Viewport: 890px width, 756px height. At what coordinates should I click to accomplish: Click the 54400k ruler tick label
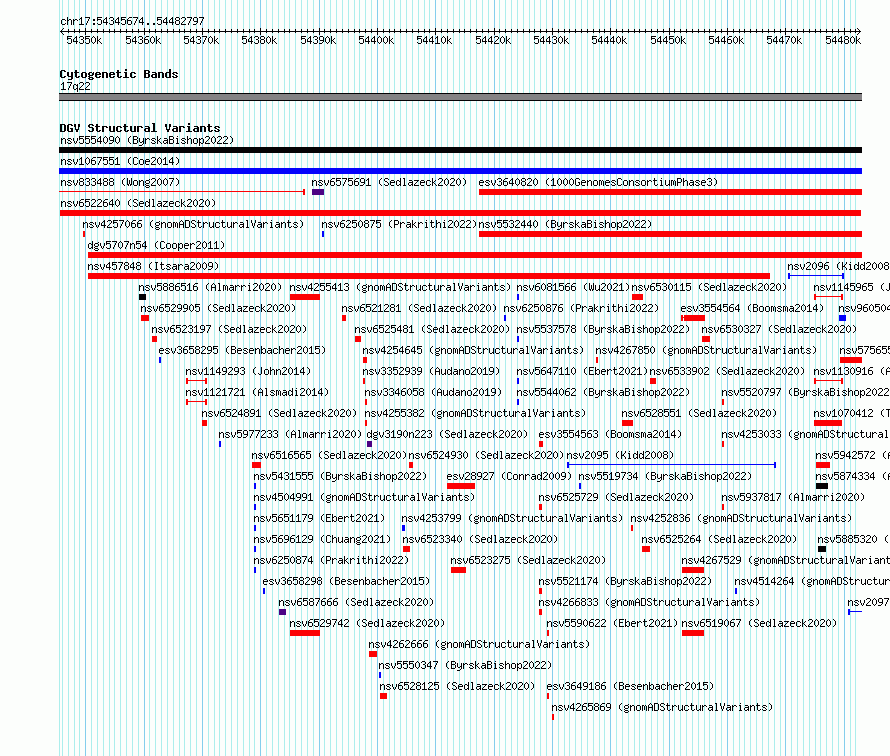(x=376, y=40)
